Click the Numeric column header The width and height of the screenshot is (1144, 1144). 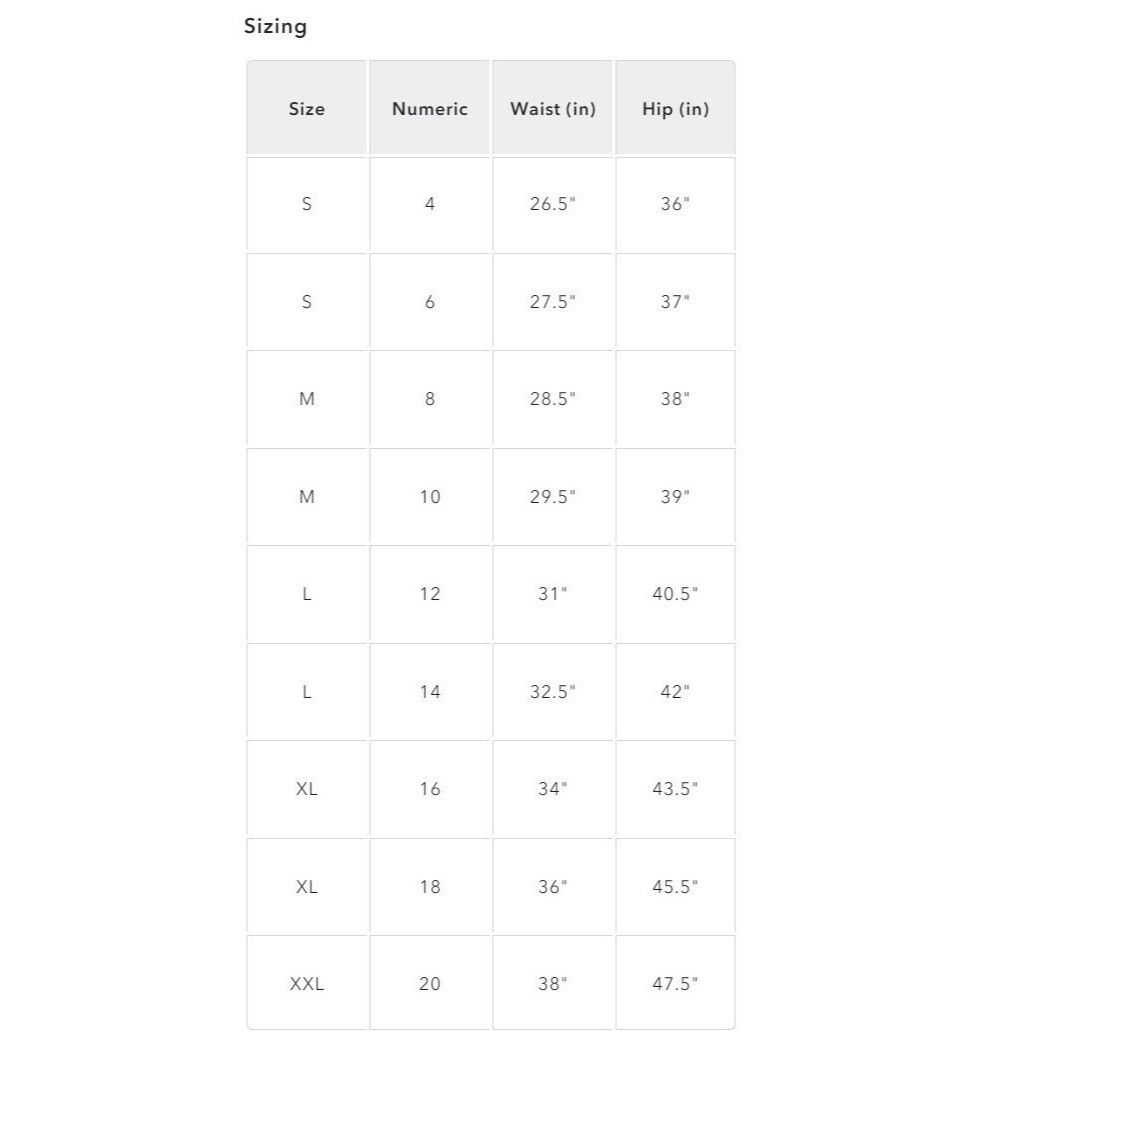click(x=430, y=109)
